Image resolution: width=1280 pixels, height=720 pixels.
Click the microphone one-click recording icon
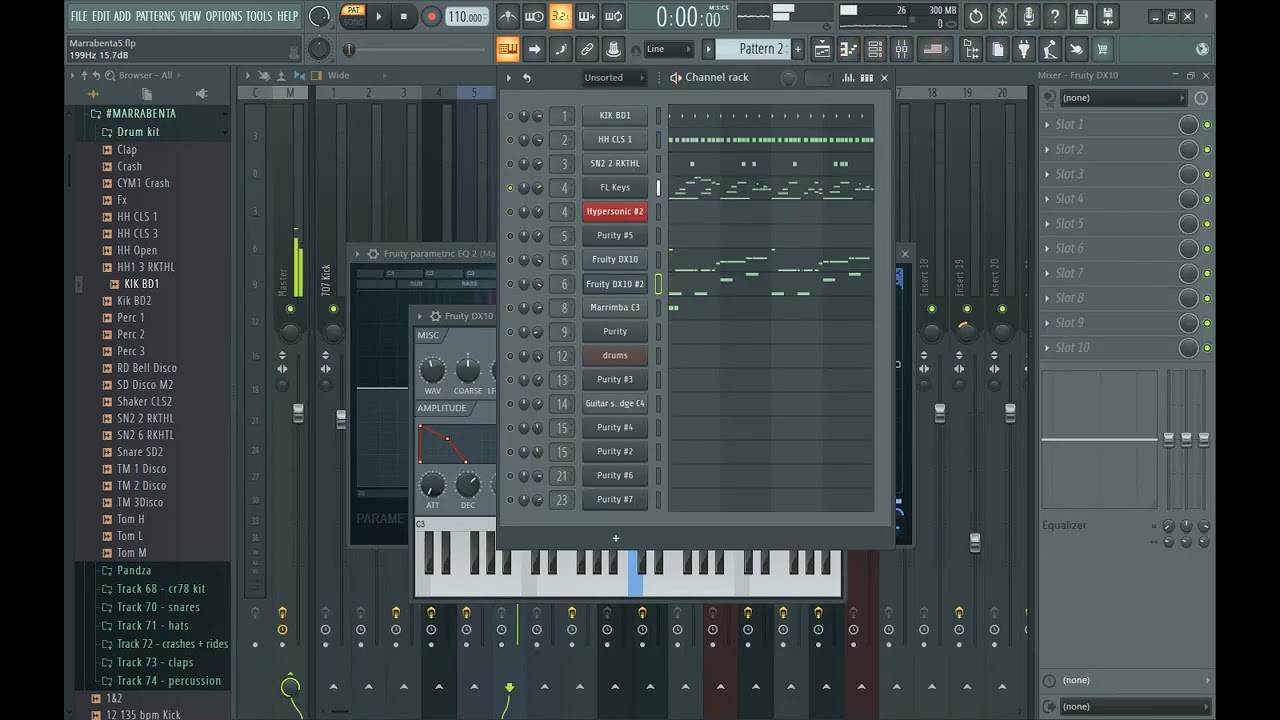pos(1028,16)
